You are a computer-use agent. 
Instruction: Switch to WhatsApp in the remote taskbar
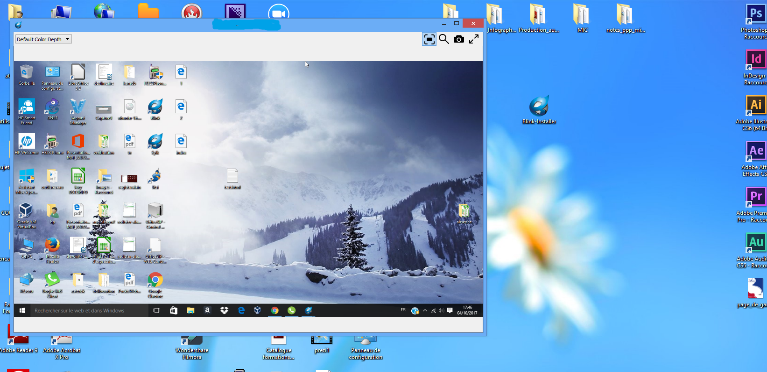(x=292, y=310)
